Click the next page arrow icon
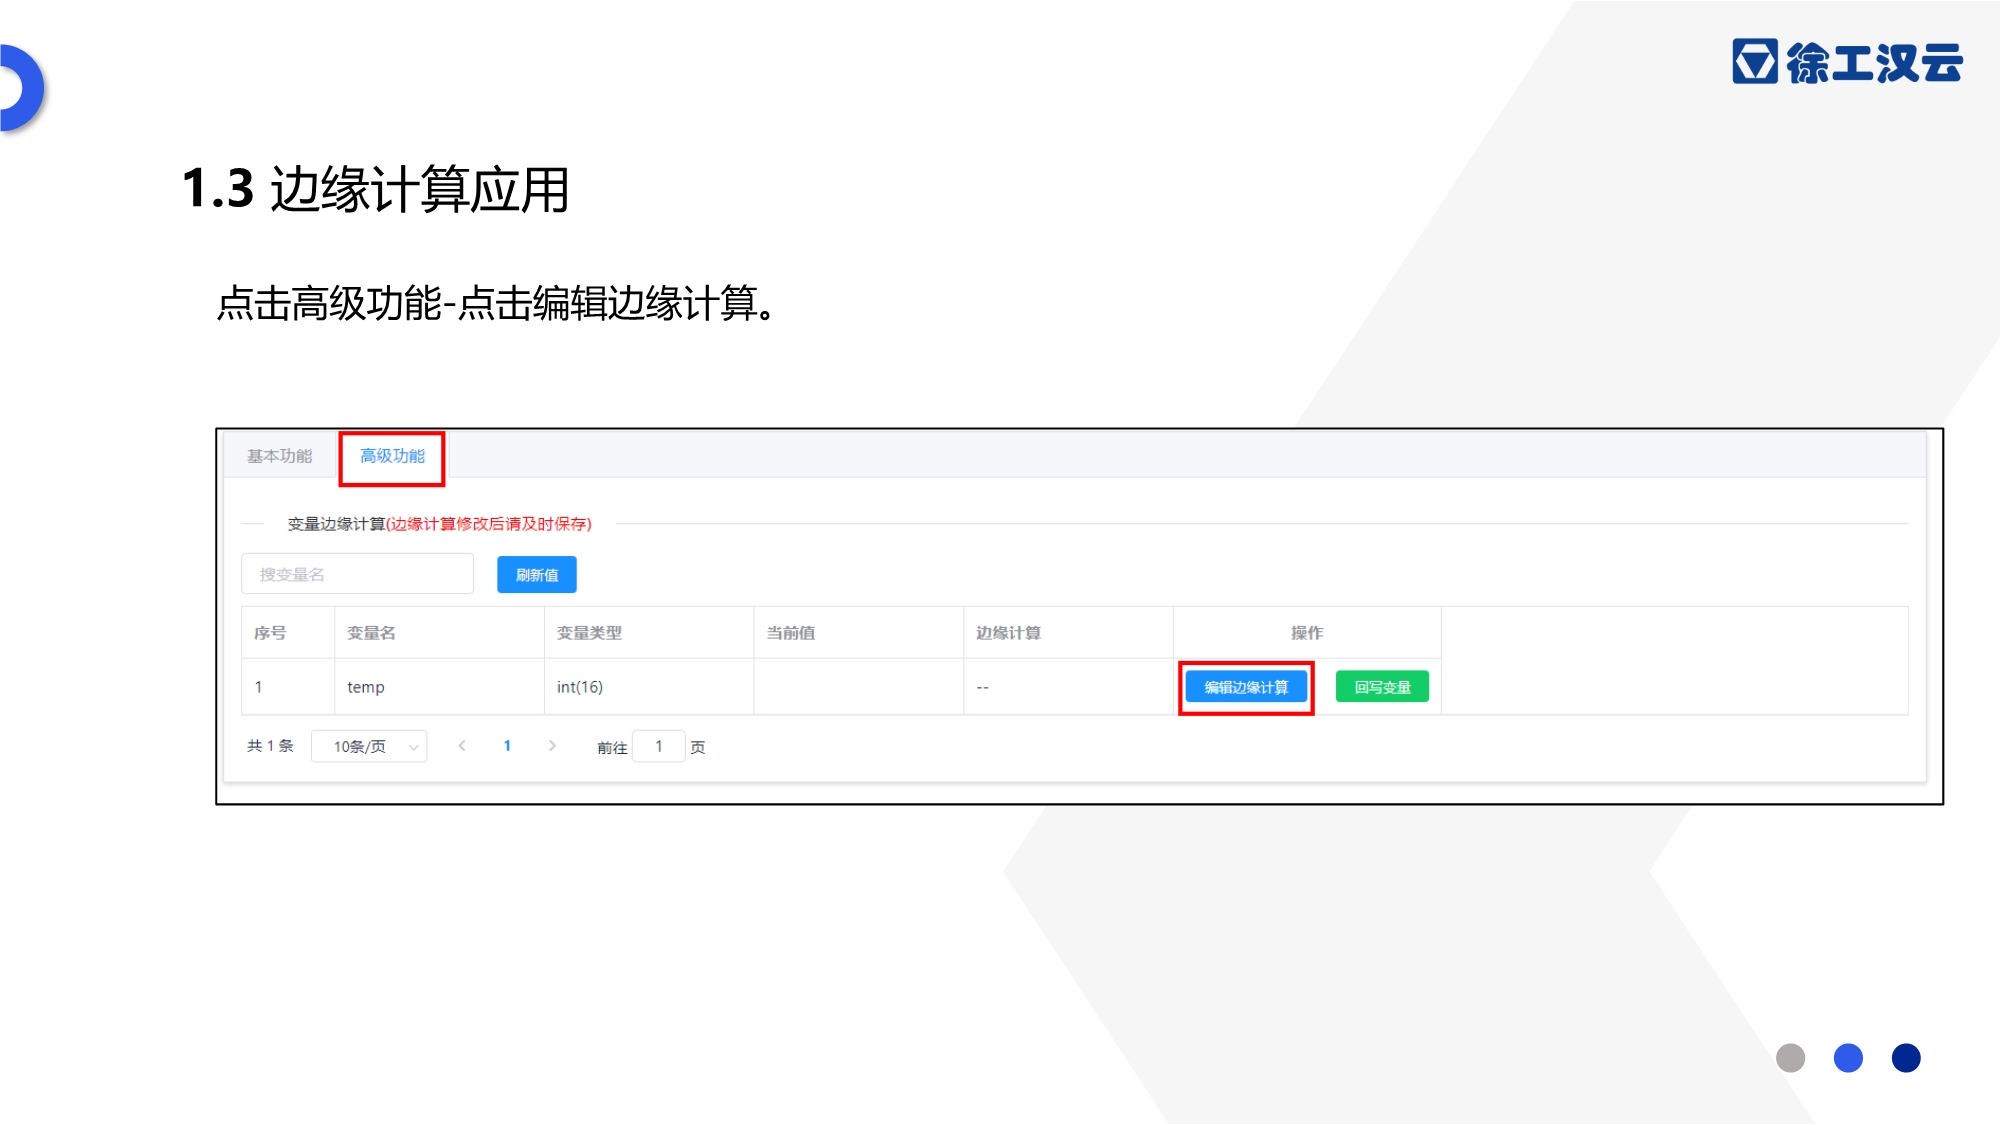The width and height of the screenshot is (2000, 1125). pyautogui.click(x=552, y=746)
